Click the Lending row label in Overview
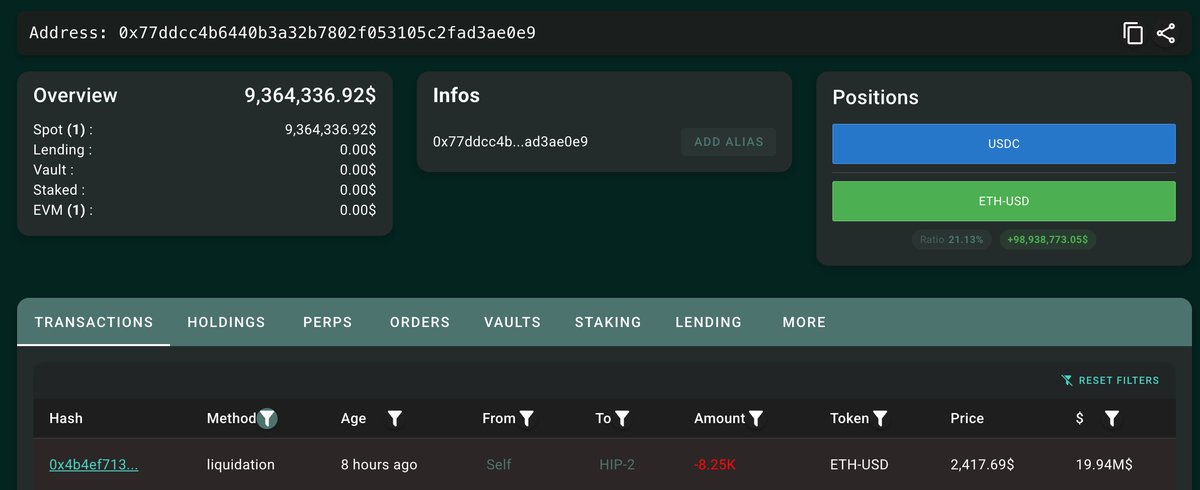The height and width of the screenshot is (490, 1200). point(63,150)
